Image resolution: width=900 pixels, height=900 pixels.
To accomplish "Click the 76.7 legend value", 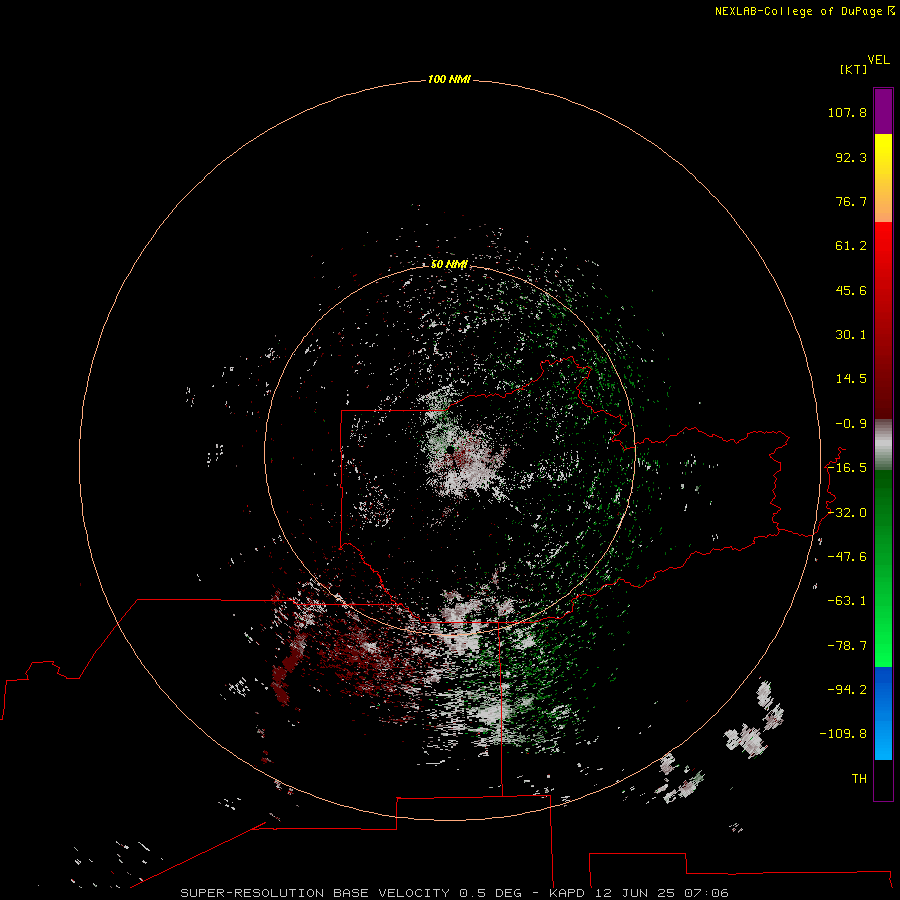I will [851, 201].
